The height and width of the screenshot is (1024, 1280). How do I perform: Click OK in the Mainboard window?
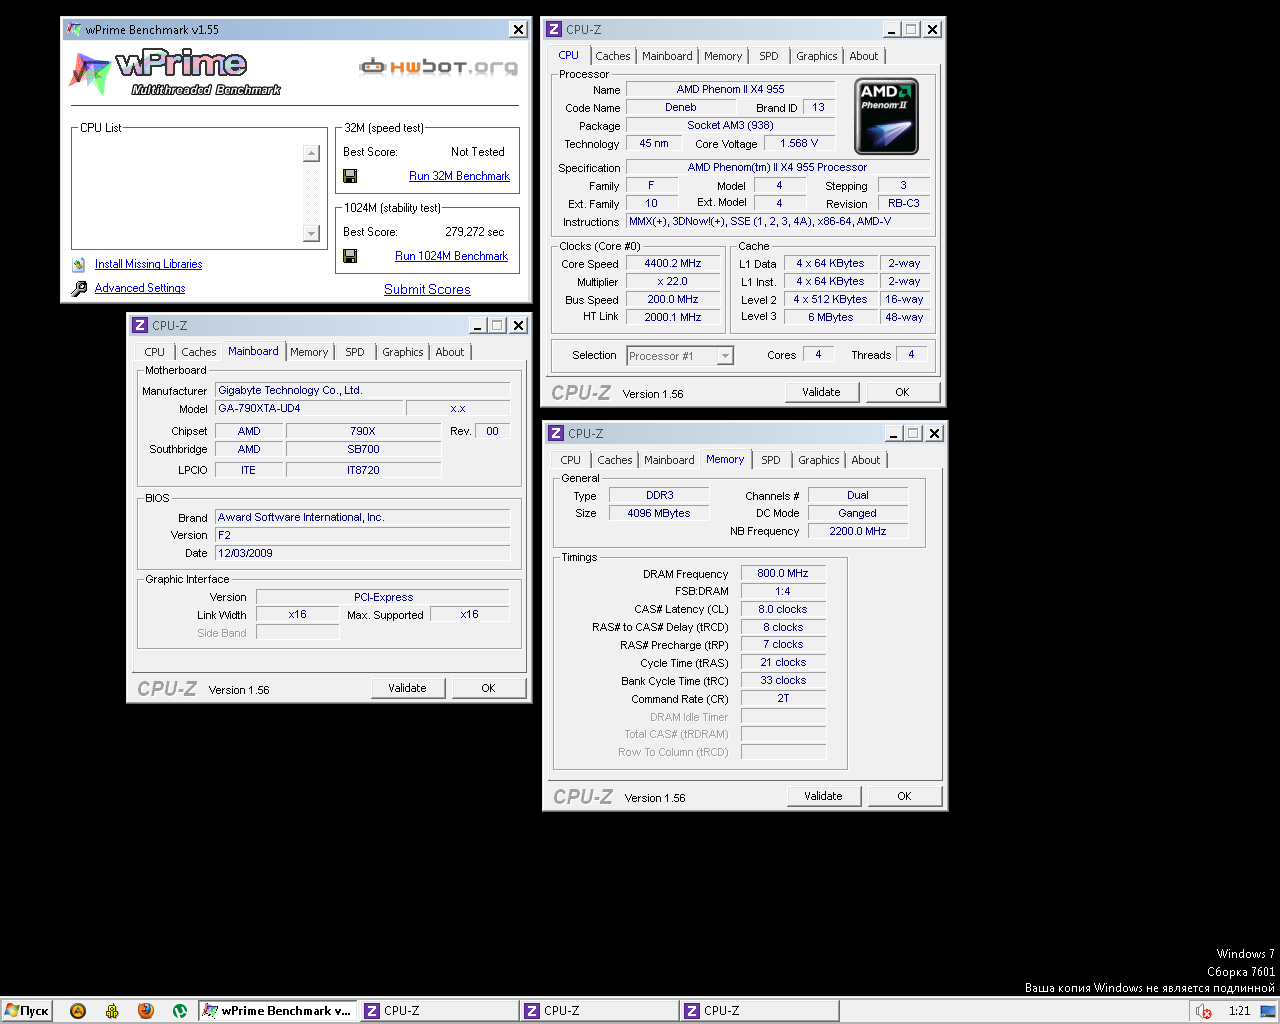[488, 688]
